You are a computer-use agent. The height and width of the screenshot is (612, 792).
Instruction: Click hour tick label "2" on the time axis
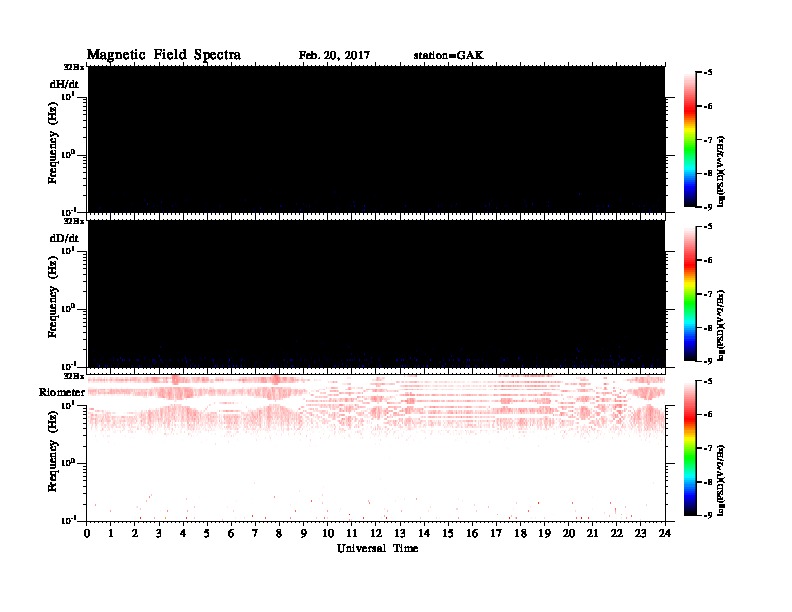pyautogui.click(x=135, y=533)
